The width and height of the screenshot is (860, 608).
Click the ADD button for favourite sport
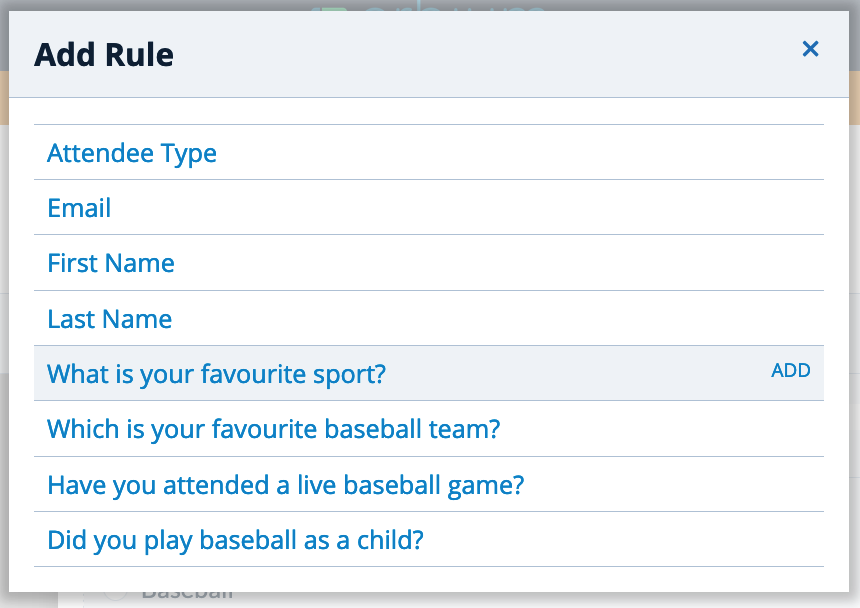point(790,371)
